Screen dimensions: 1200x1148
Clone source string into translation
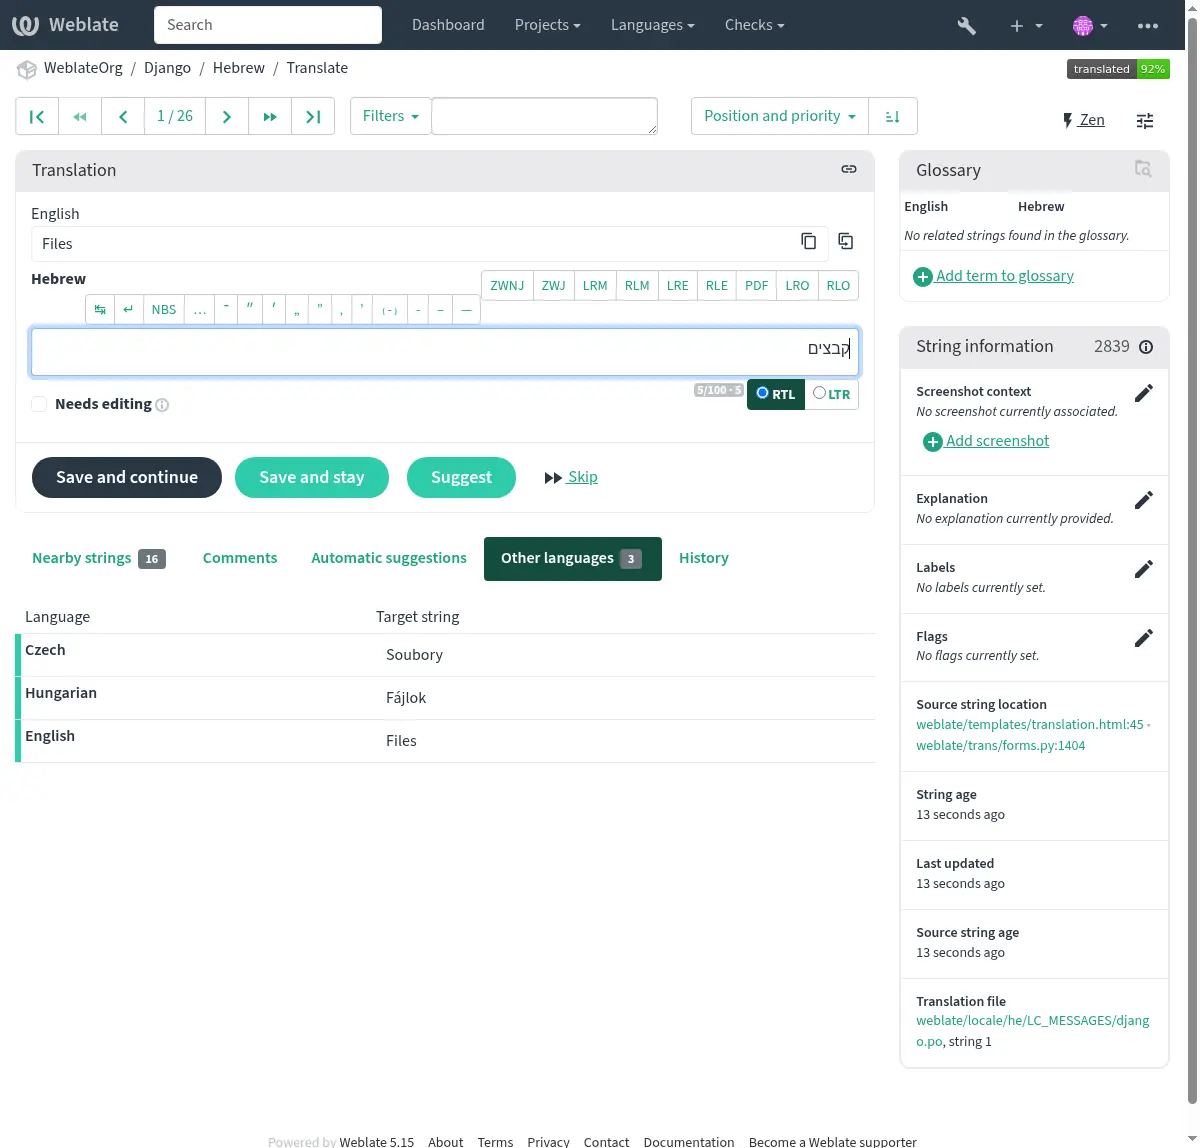(x=846, y=241)
